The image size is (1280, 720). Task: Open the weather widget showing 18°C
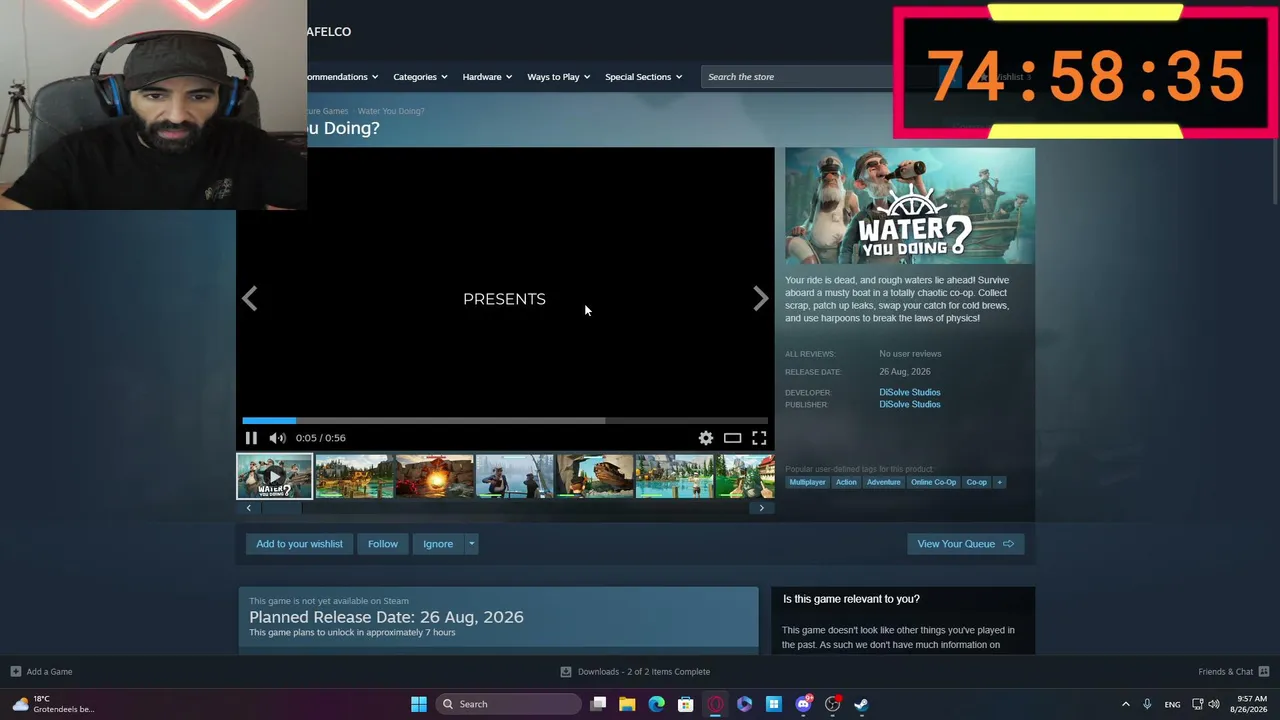54,704
